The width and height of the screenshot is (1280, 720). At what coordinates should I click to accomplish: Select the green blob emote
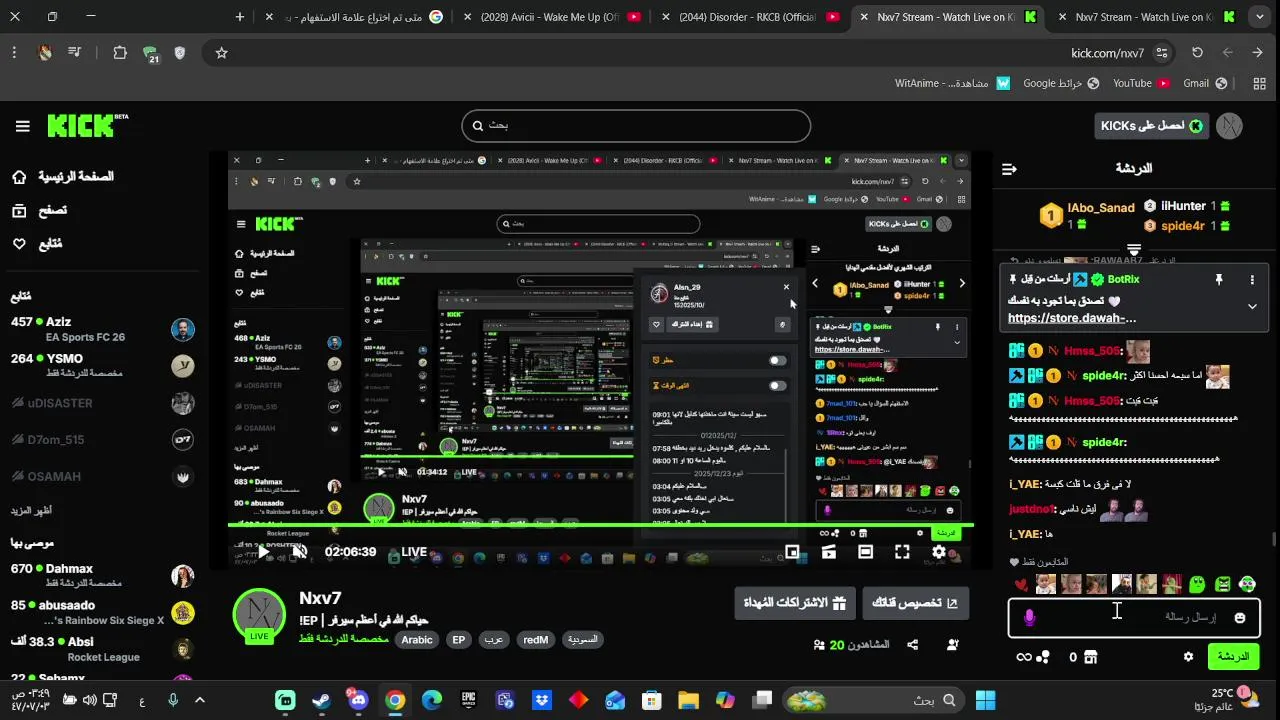coord(1197,584)
